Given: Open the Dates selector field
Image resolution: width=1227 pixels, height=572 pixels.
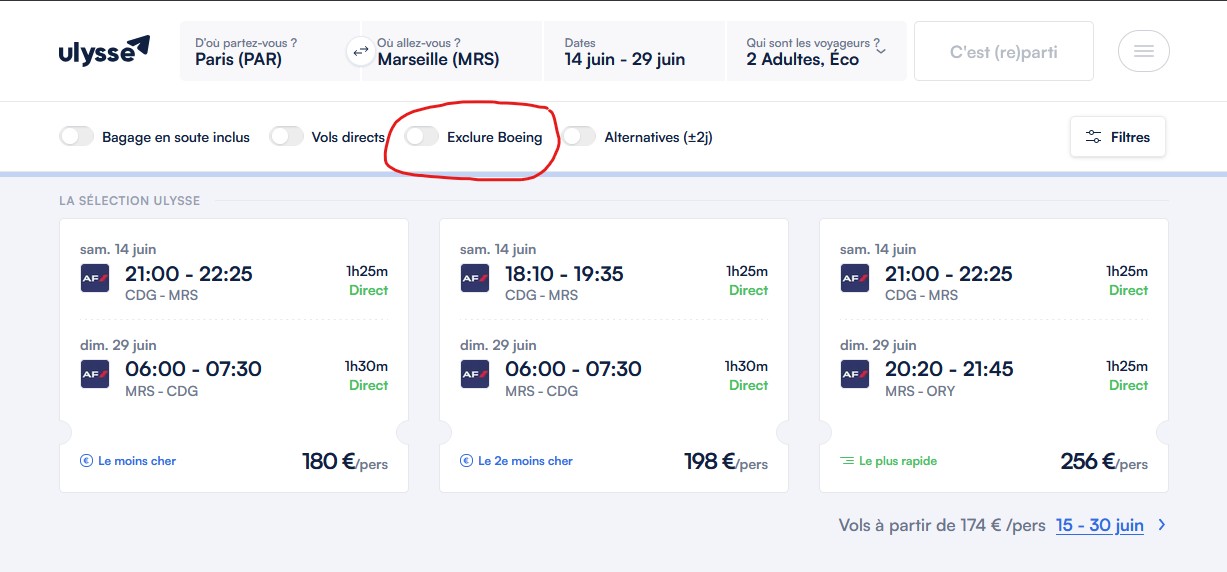Looking at the screenshot, I should coord(634,51).
